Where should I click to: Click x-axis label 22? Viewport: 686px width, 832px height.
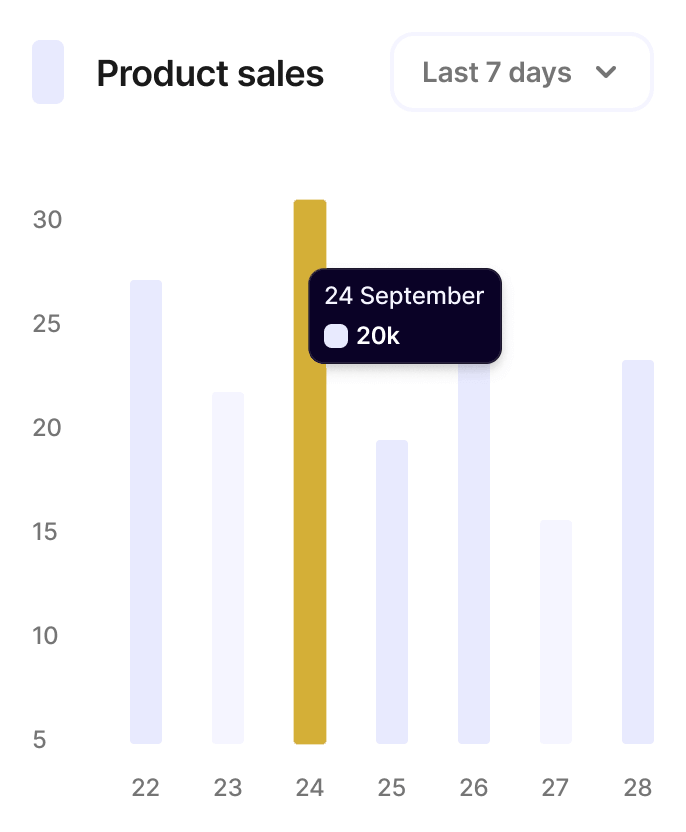[x=146, y=788]
